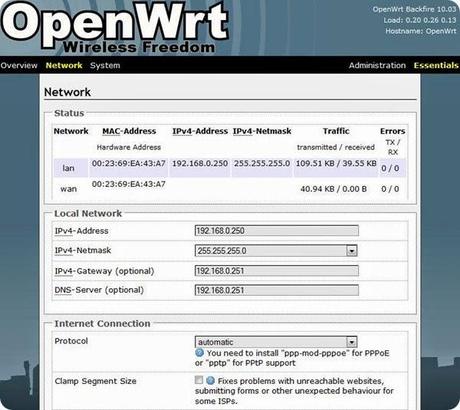
Task: Click the Hostname: OpenWrt header text
Action: point(421,31)
